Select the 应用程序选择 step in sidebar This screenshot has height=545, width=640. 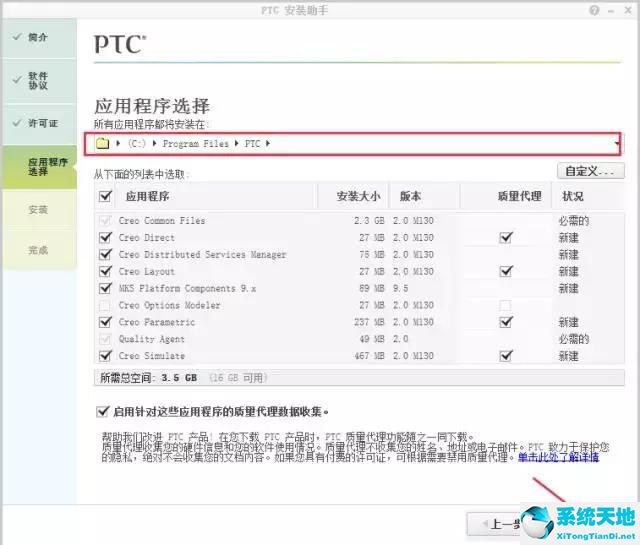40,167
